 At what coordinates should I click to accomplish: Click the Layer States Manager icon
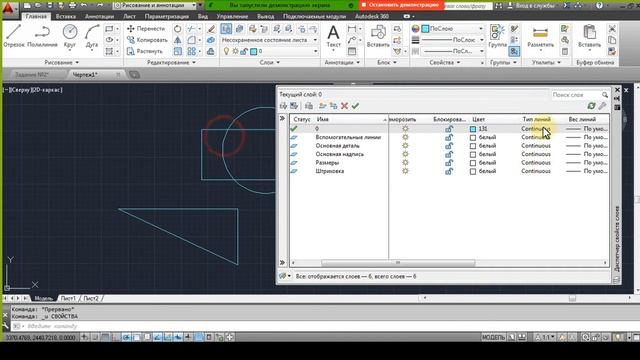tap(309, 106)
